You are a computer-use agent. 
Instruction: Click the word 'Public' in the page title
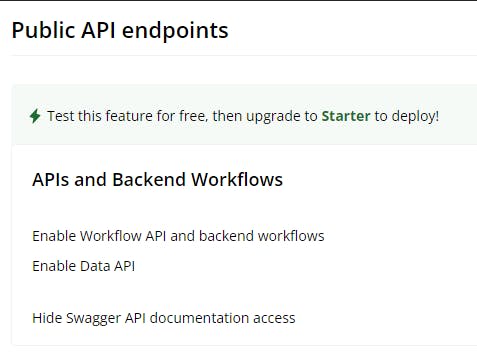44,30
